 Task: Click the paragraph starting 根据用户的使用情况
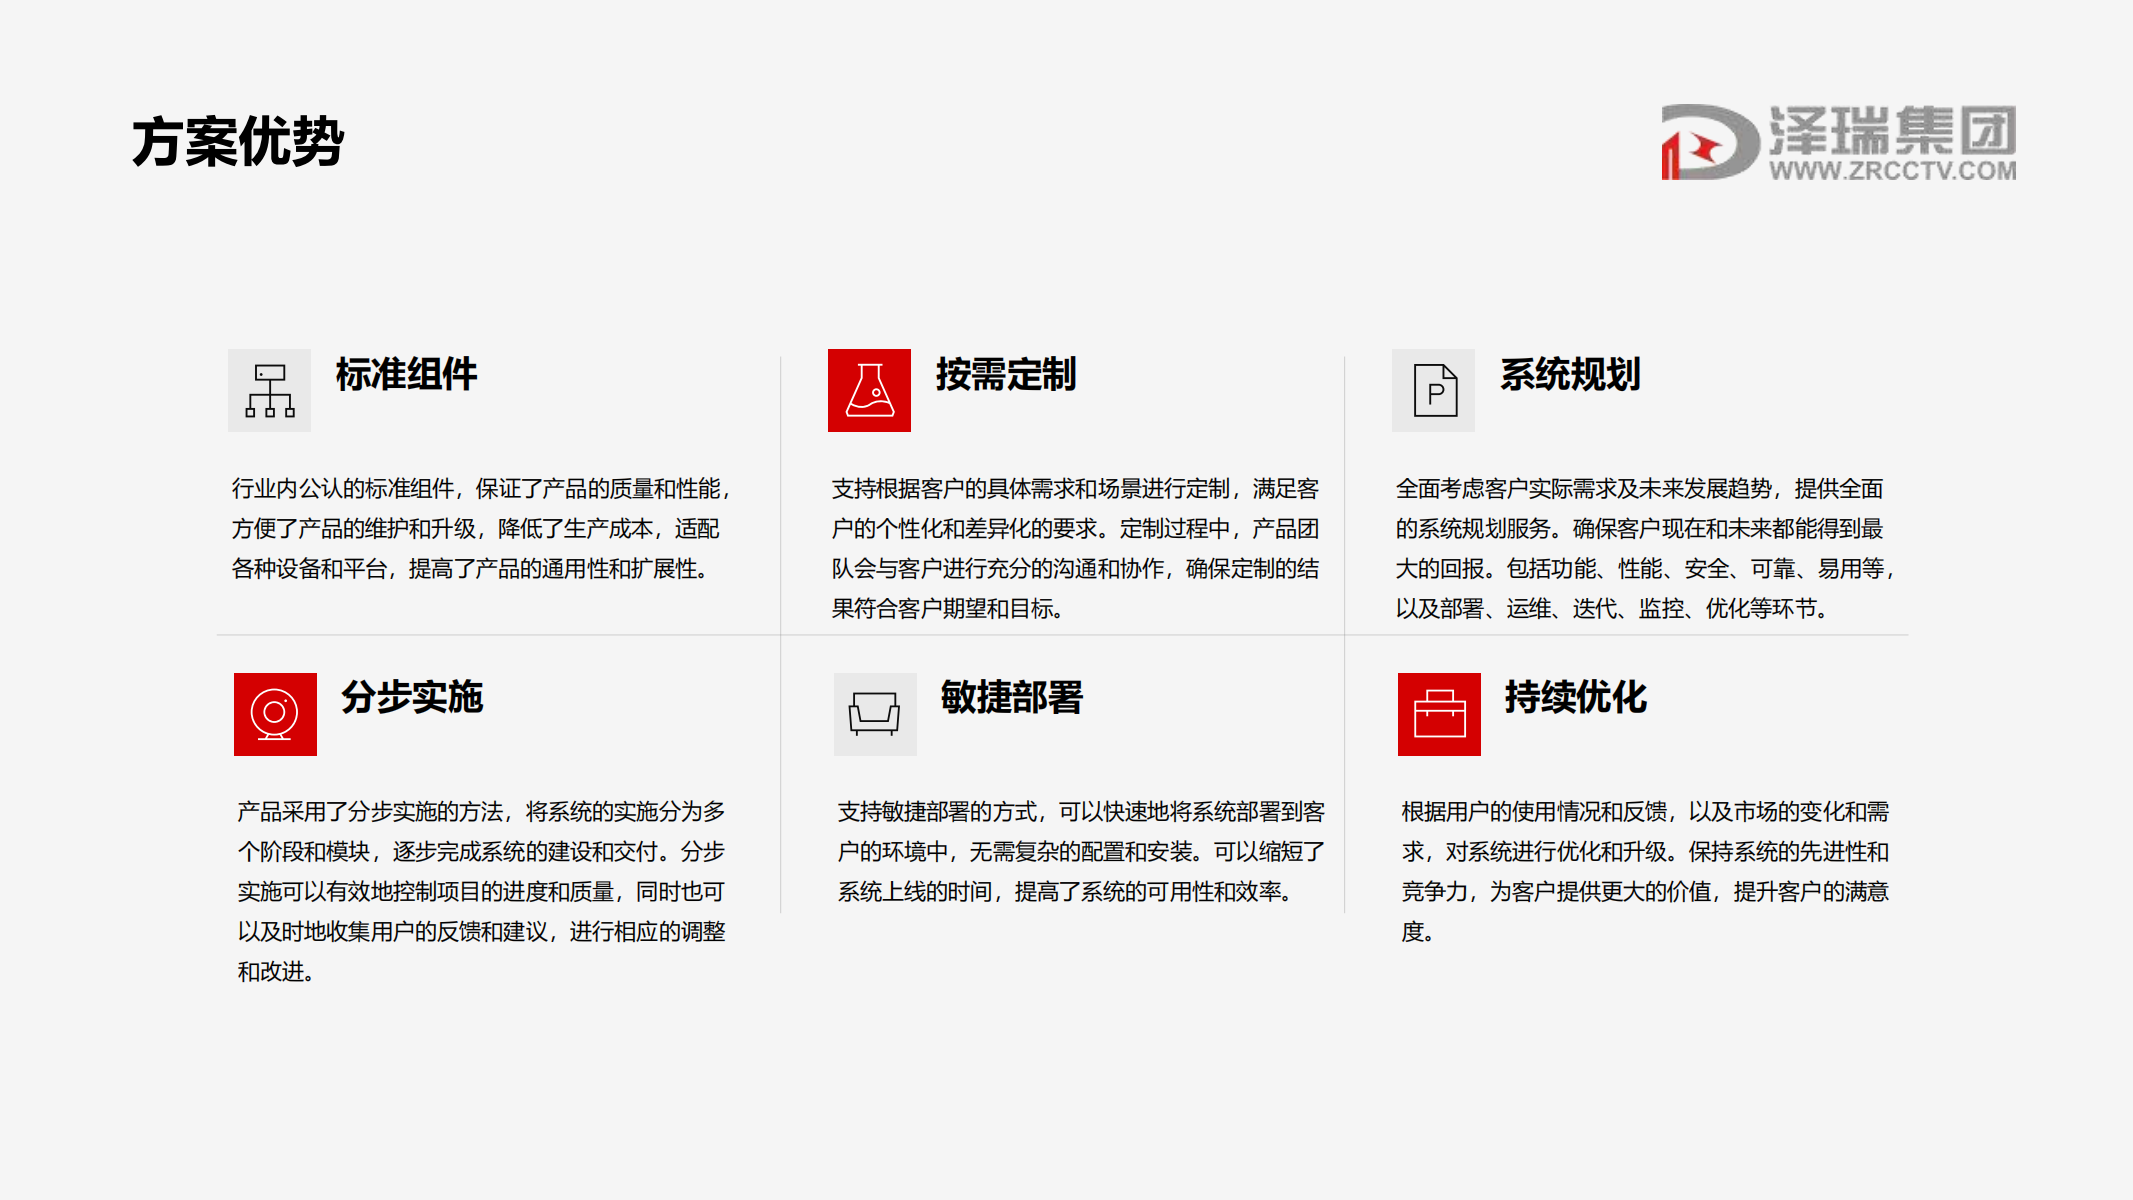tap(1645, 871)
